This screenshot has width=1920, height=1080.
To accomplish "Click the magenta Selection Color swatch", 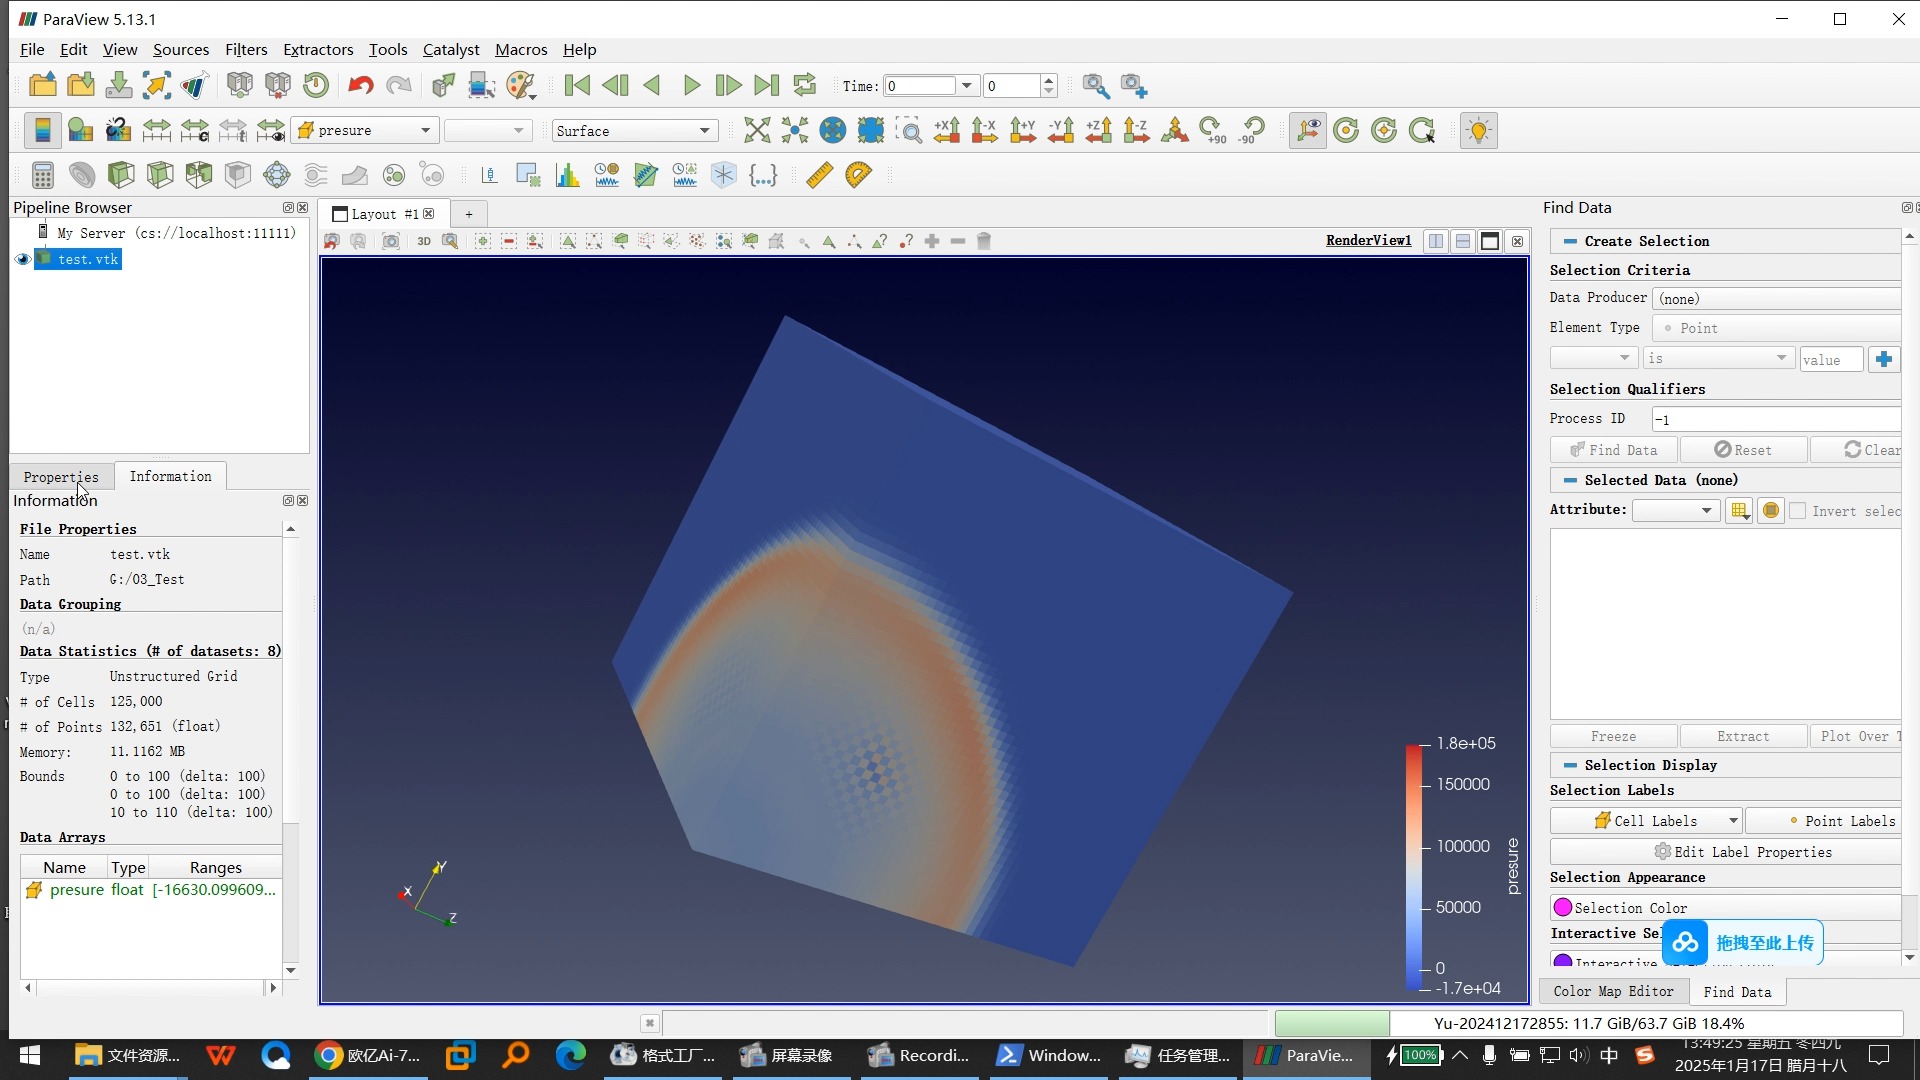I will tap(1563, 907).
